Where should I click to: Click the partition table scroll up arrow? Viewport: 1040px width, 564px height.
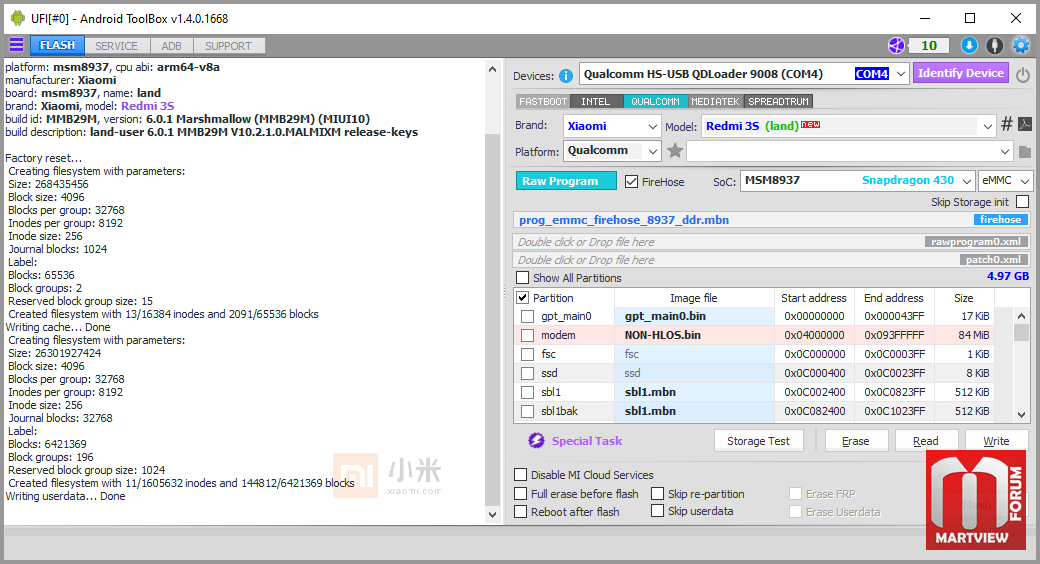point(1021,317)
